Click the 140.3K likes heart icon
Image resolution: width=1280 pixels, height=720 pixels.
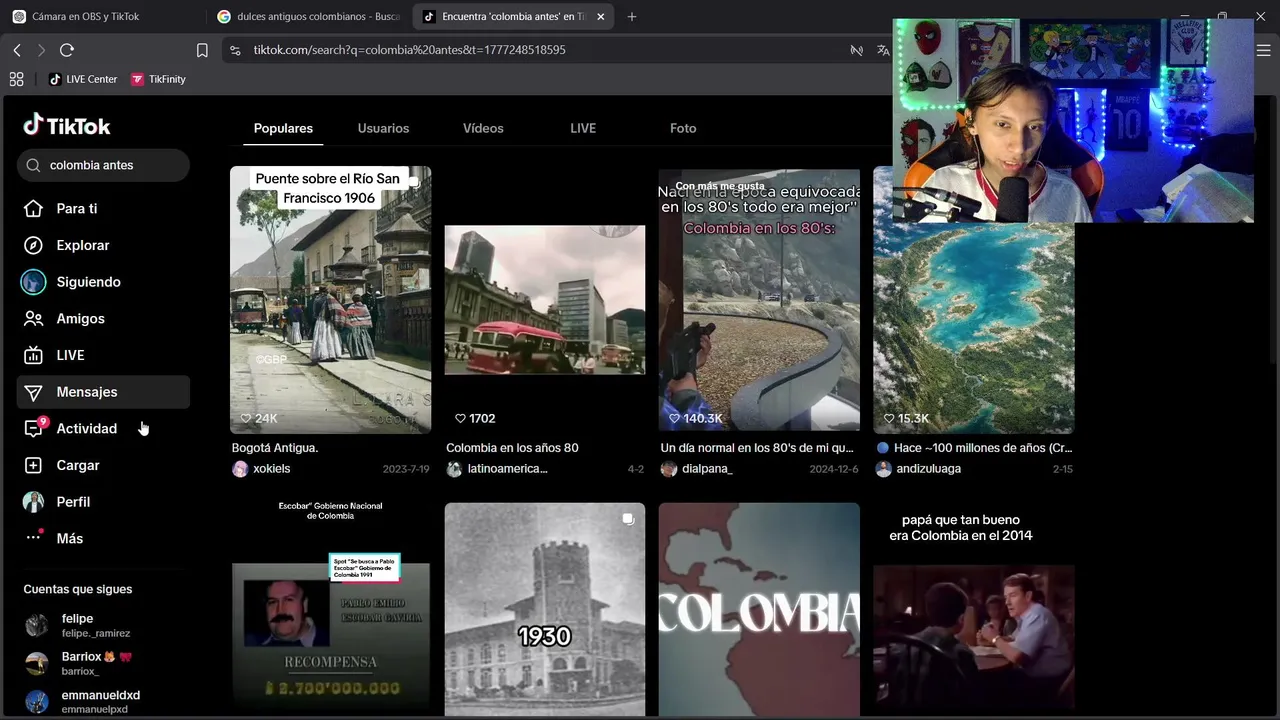674,419
